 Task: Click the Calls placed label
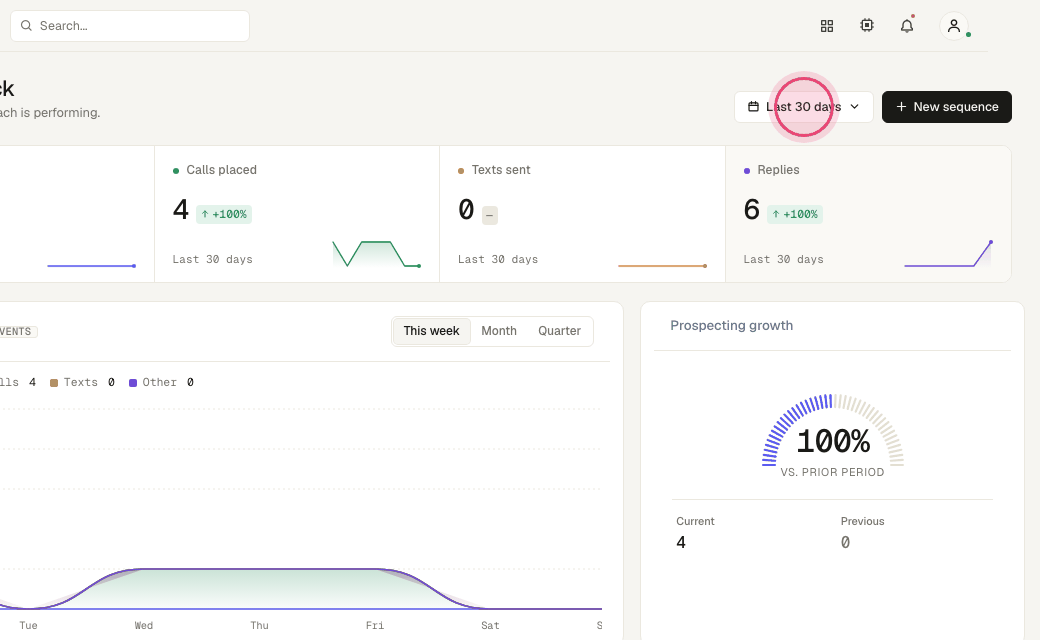pos(222,170)
